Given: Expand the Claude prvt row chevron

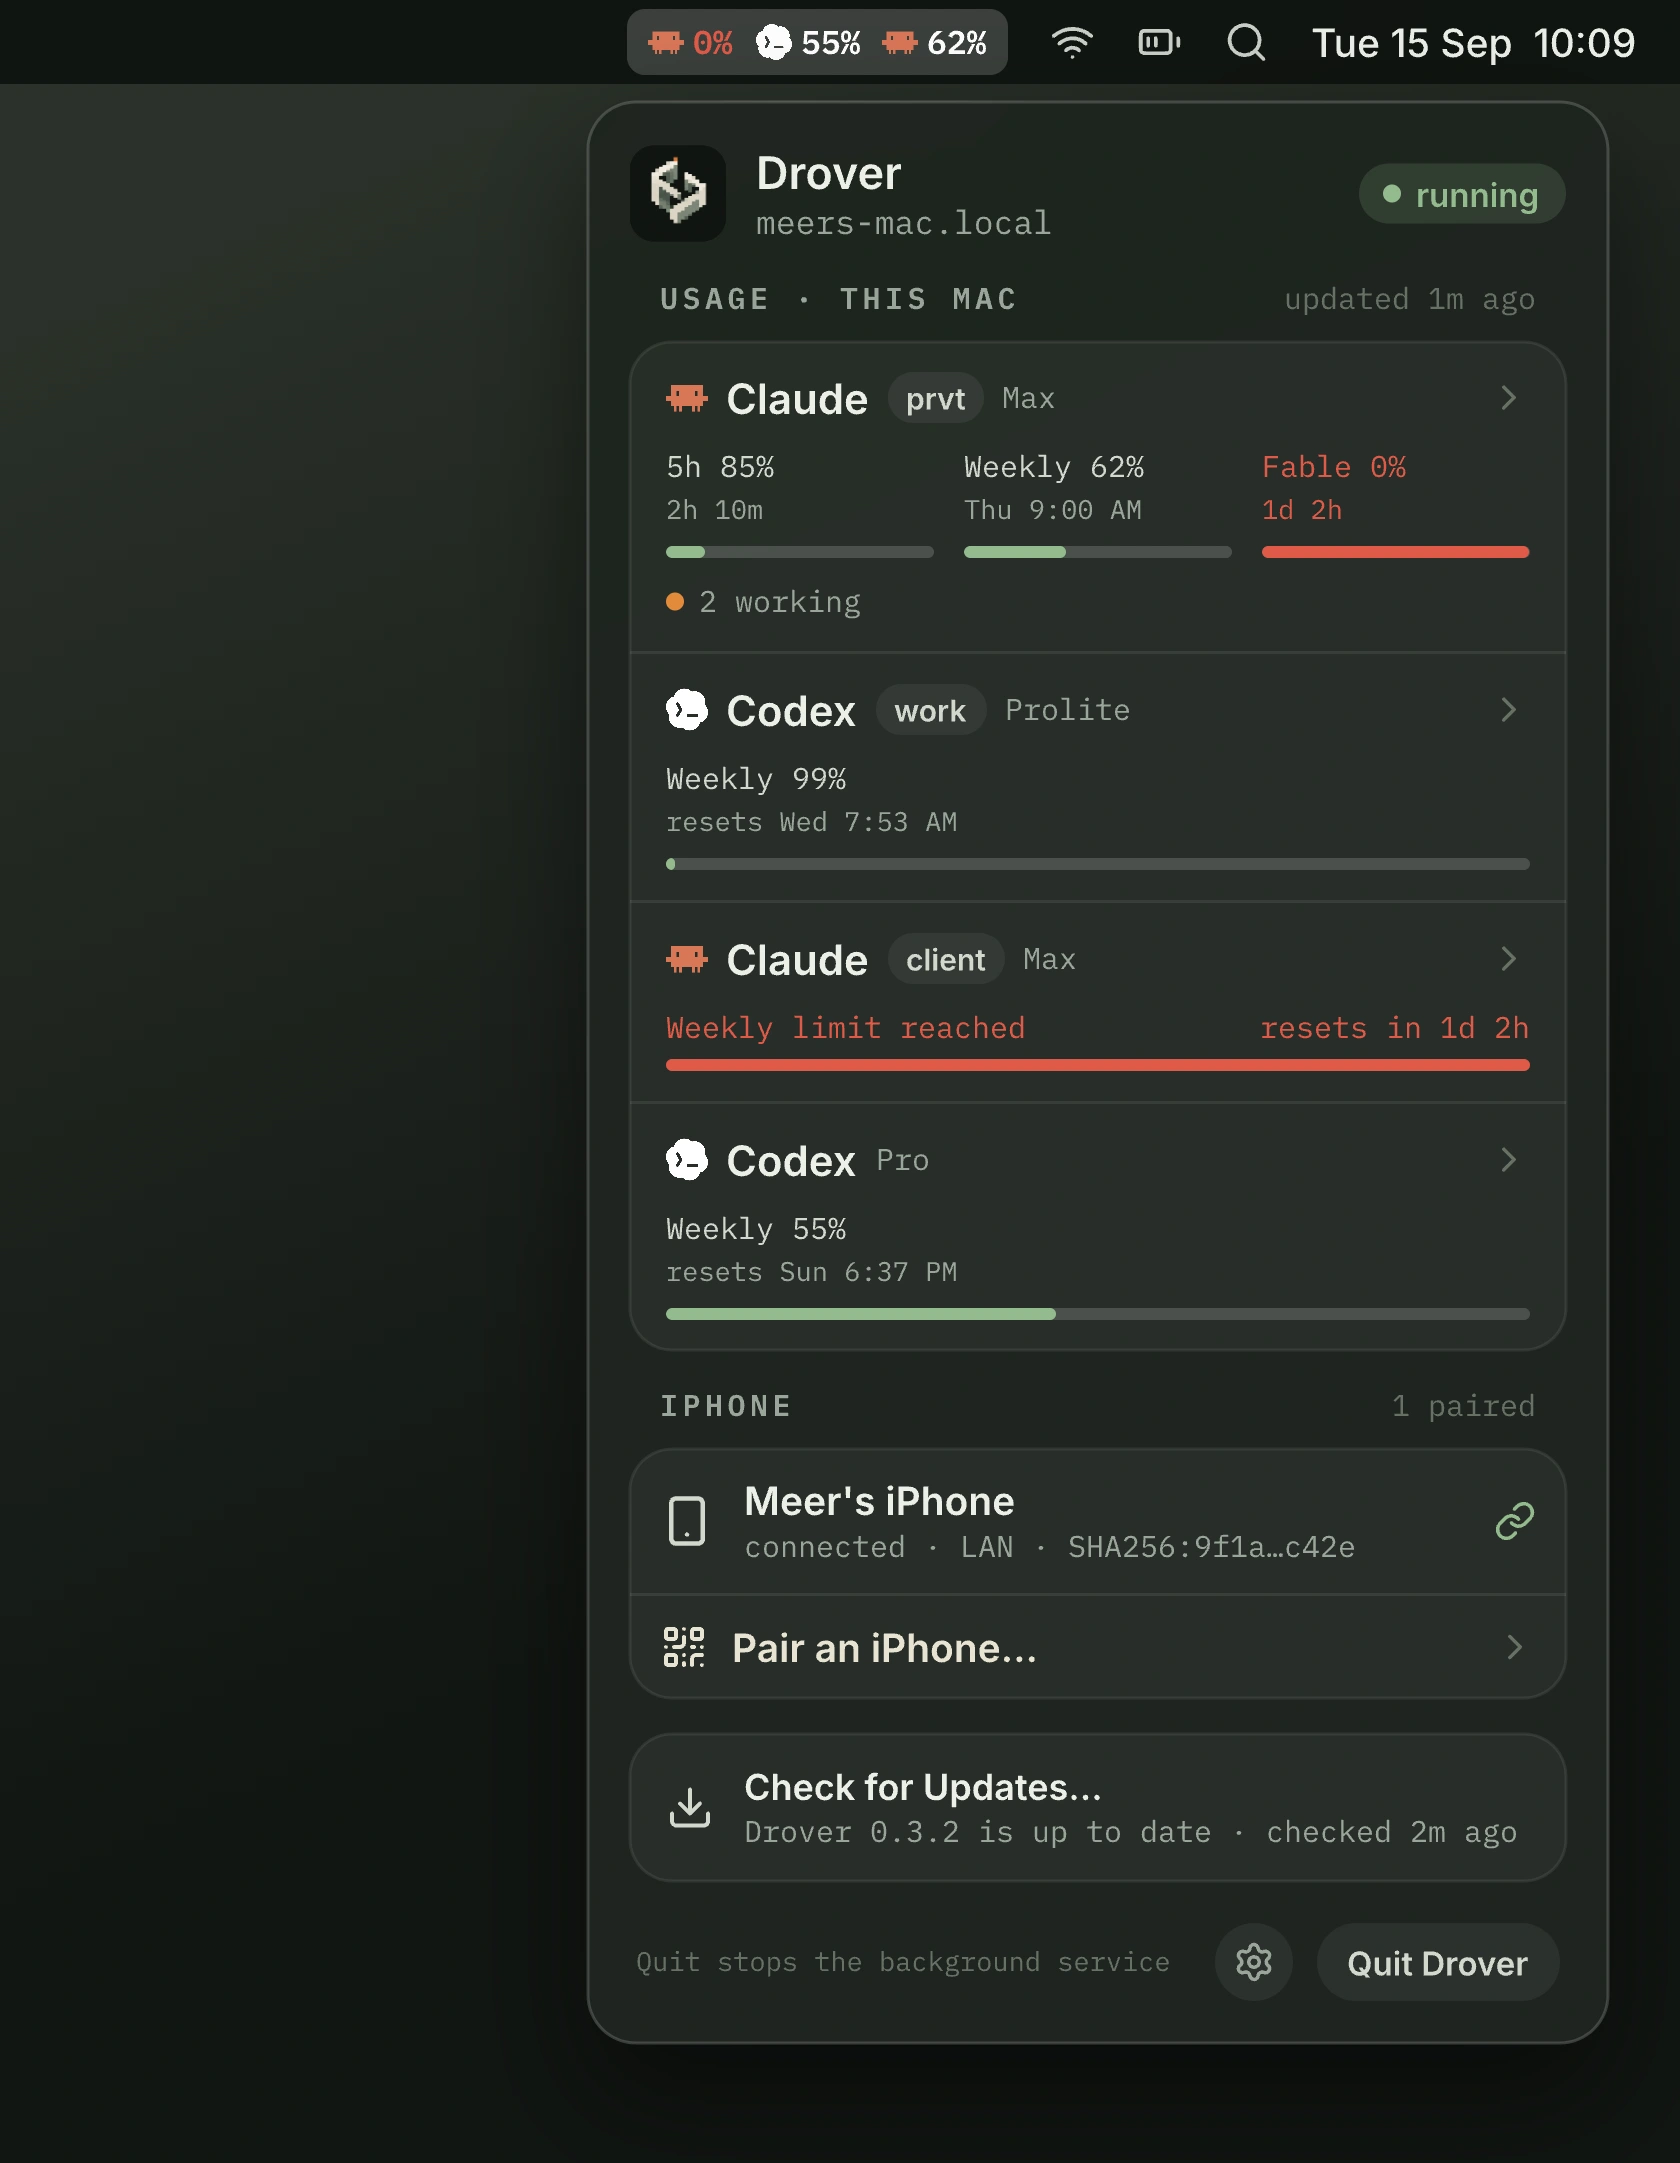Looking at the screenshot, I should click(1509, 398).
